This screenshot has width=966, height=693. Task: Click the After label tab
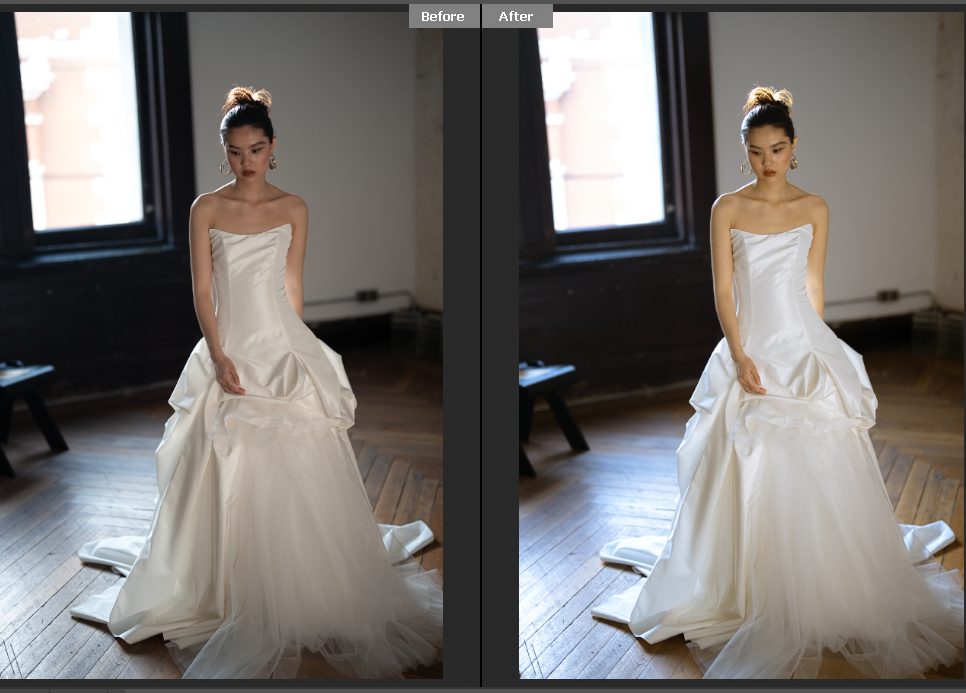[x=516, y=16]
